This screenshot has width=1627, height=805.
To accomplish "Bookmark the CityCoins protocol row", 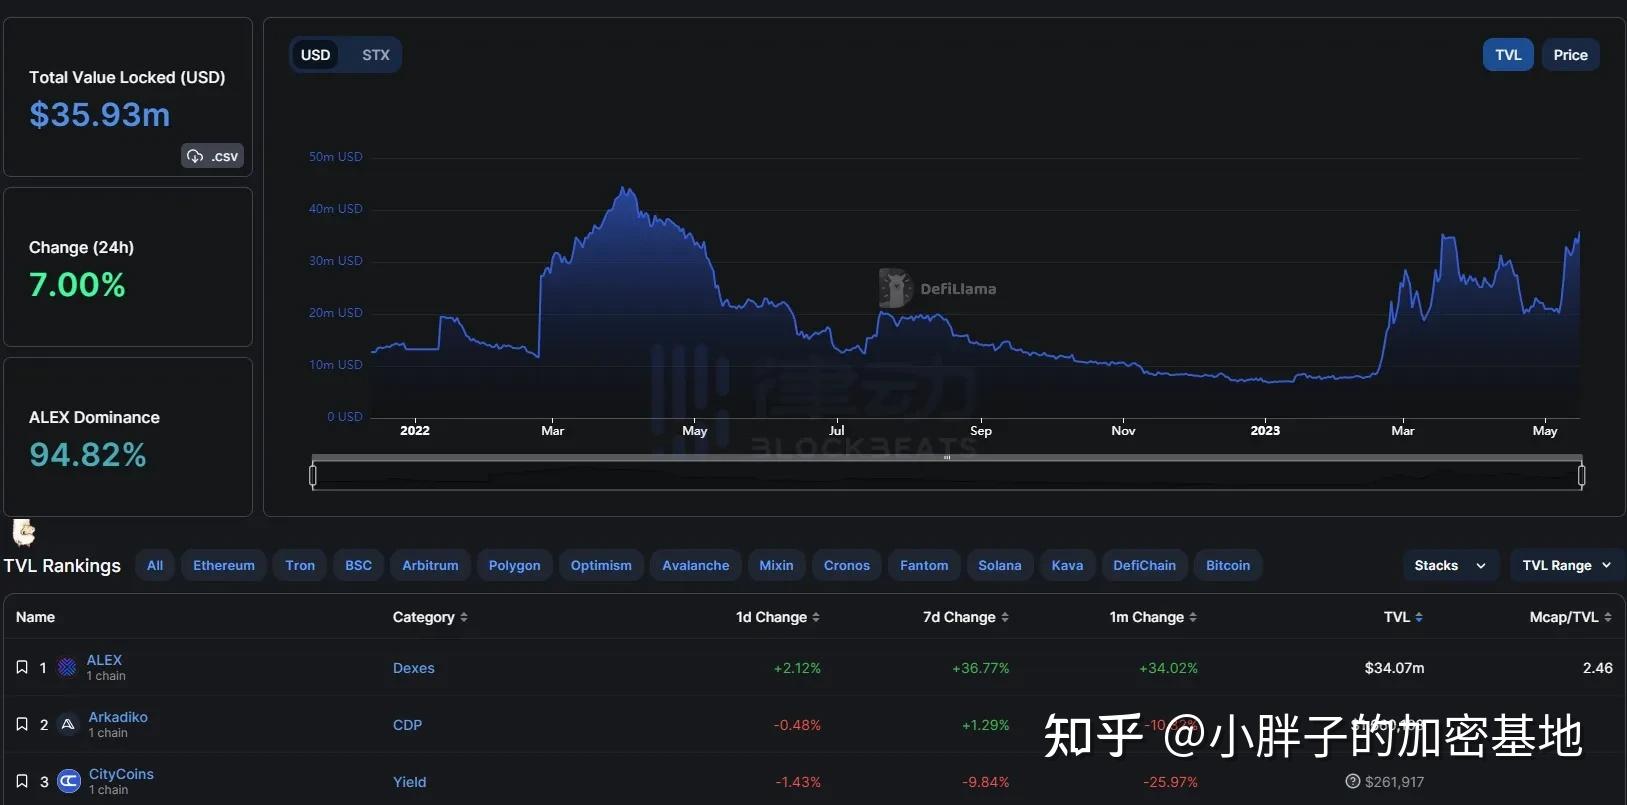I will tap(22, 781).
